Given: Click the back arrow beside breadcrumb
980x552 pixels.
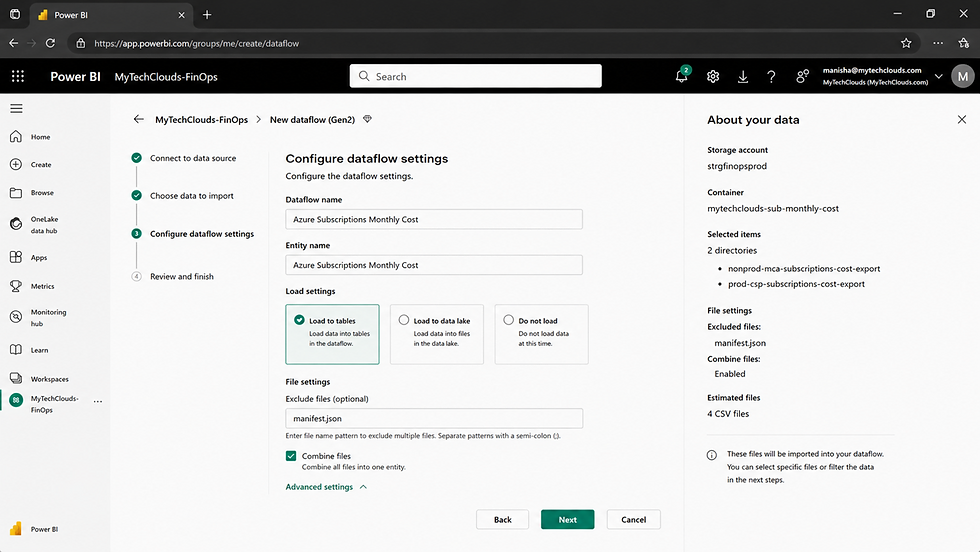Looking at the screenshot, I should click(x=139, y=119).
